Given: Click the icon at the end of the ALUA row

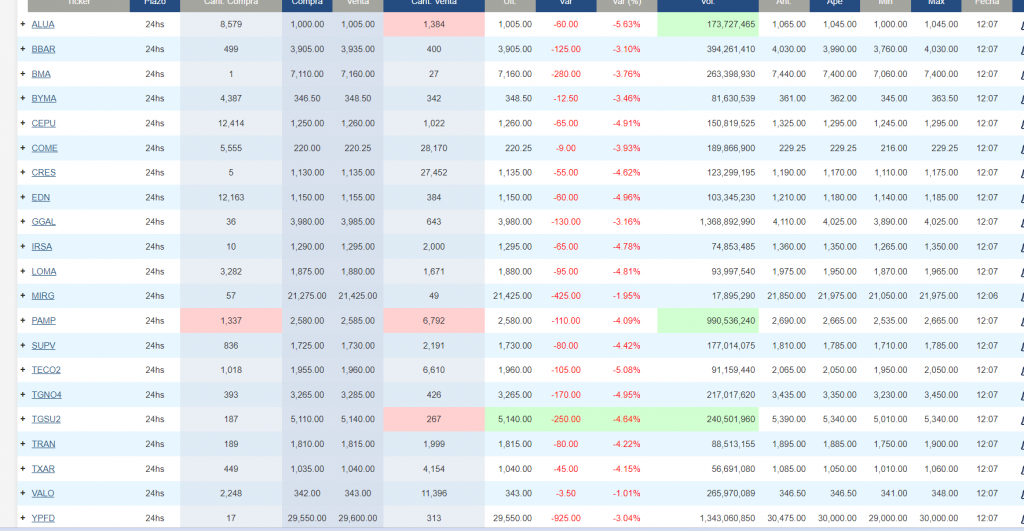Looking at the screenshot, I should (x=1019, y=23).
